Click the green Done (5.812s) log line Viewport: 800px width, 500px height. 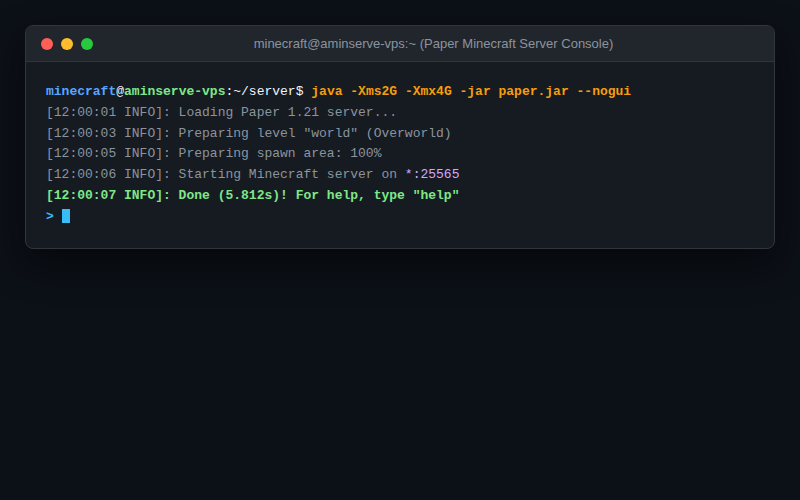click(253, 195)
